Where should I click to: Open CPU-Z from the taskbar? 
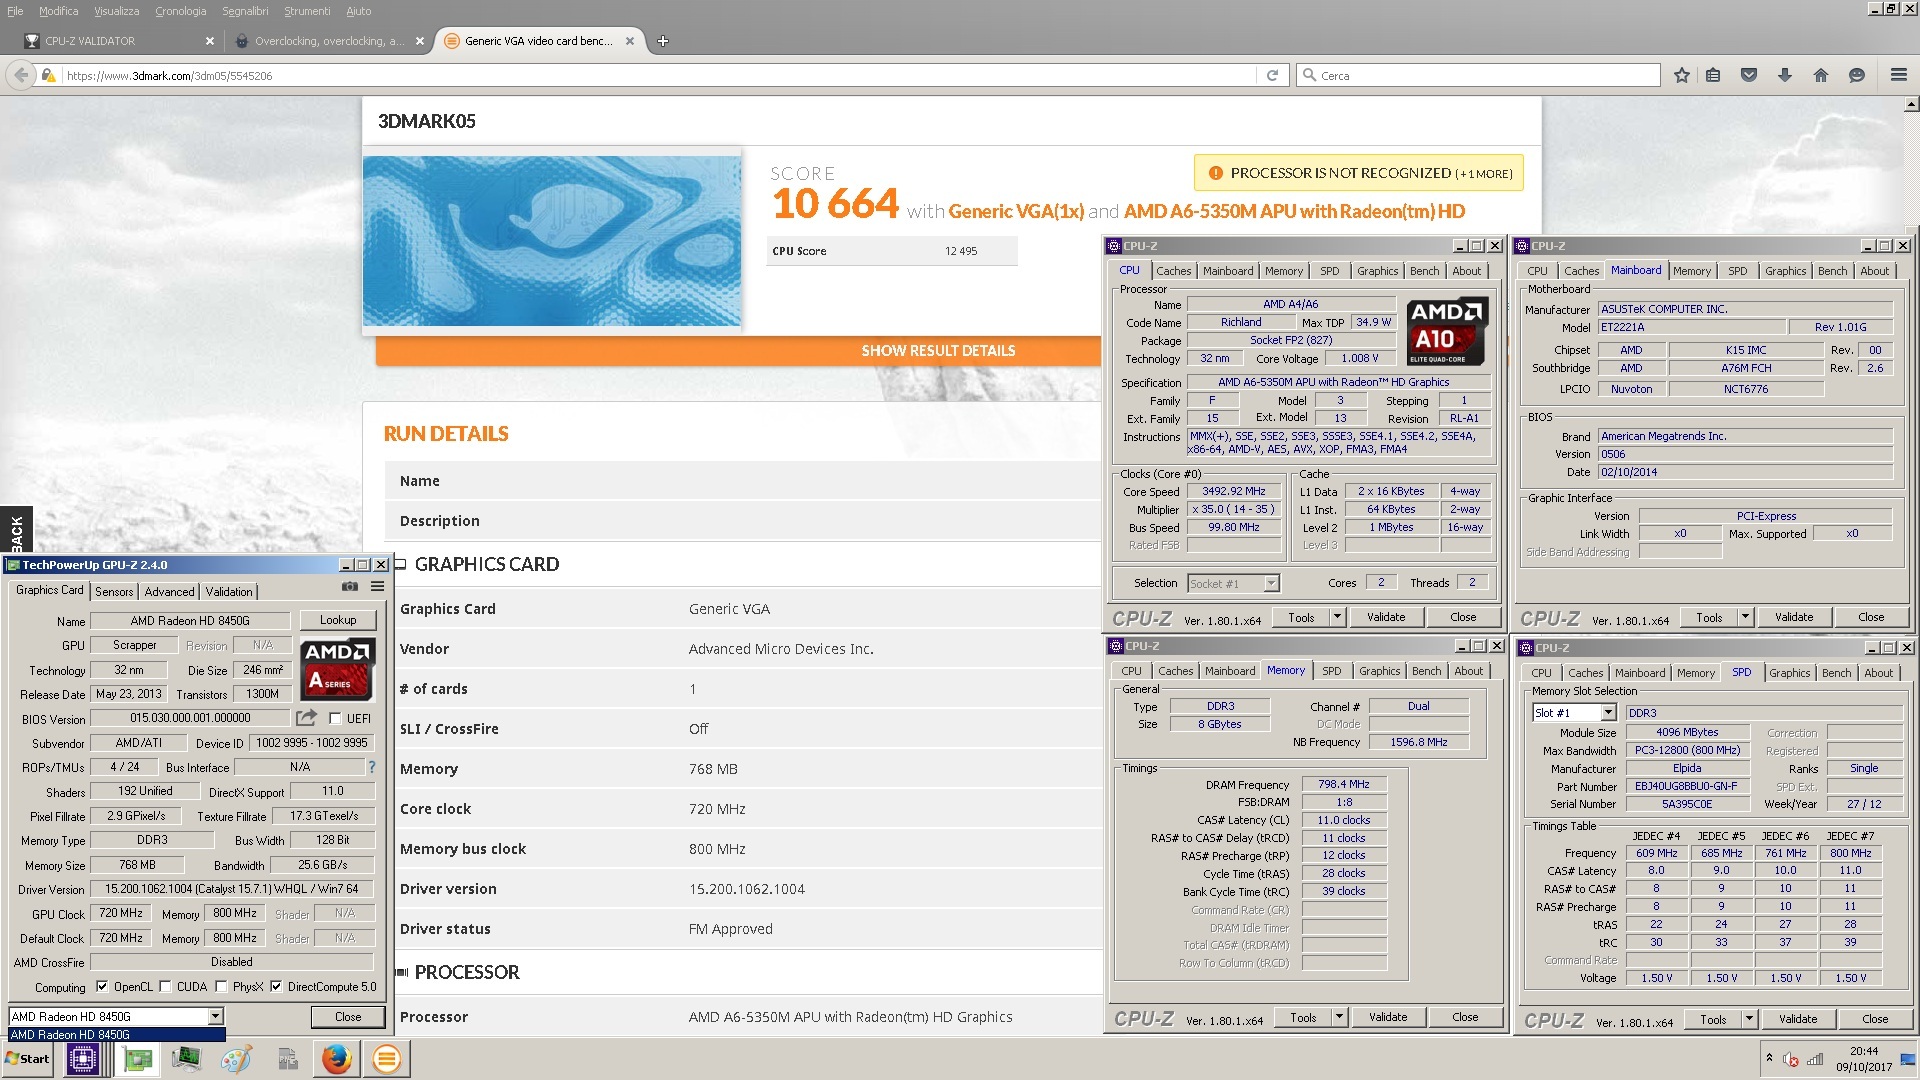click(83, 1059)
